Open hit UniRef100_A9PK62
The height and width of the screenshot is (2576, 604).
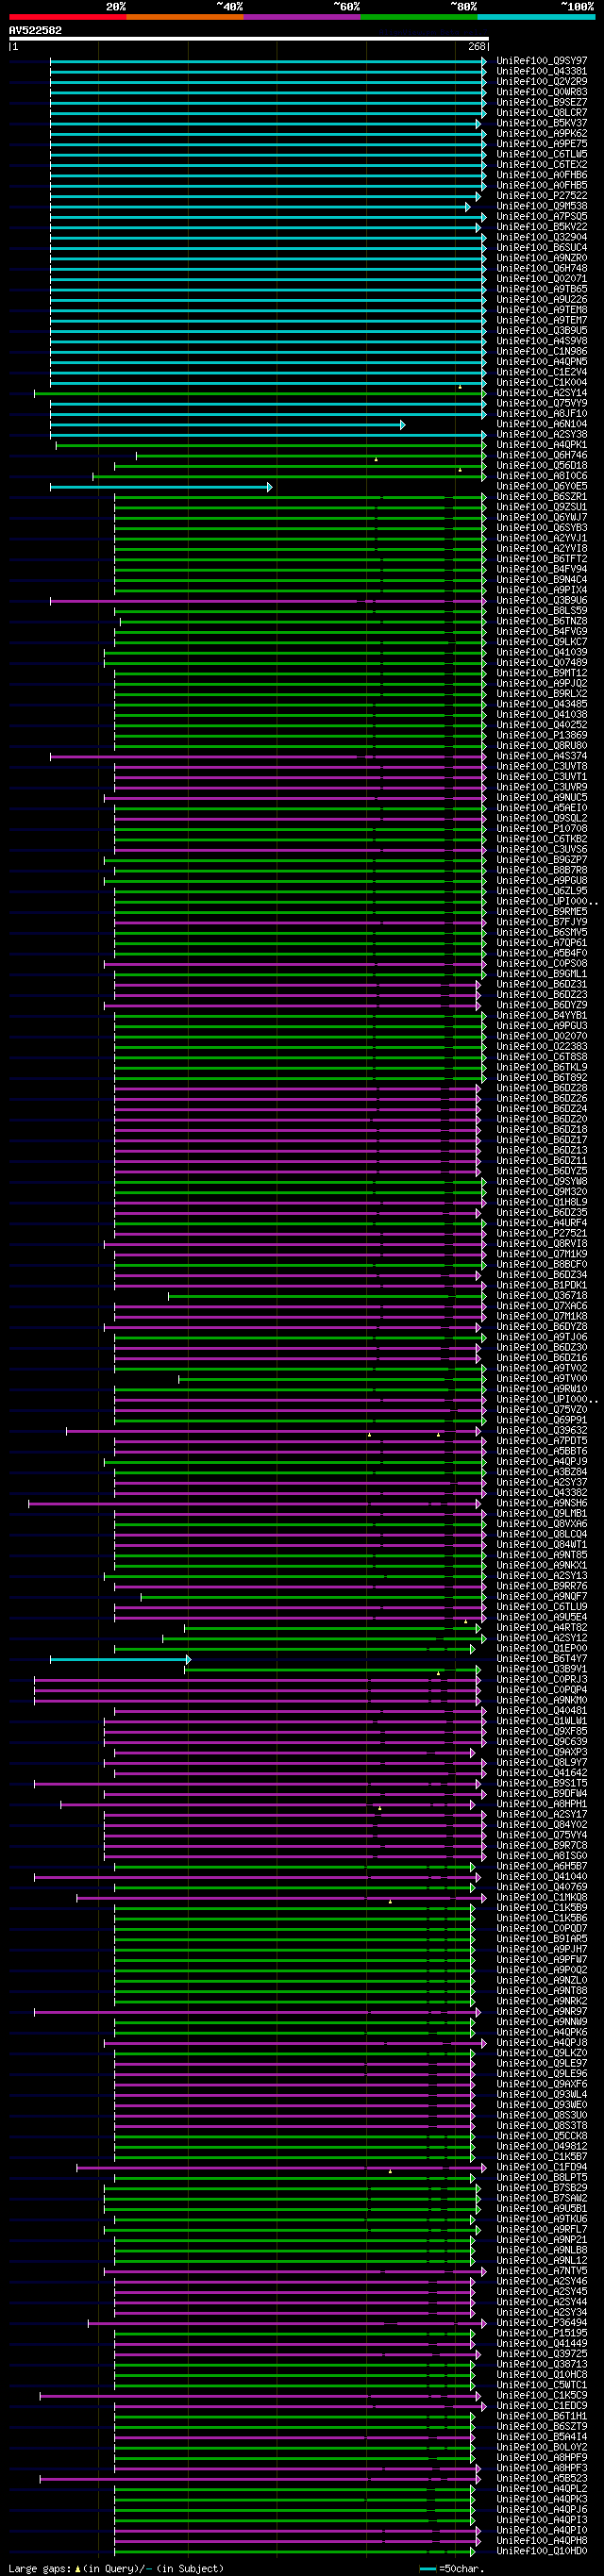tap(542, 133)
